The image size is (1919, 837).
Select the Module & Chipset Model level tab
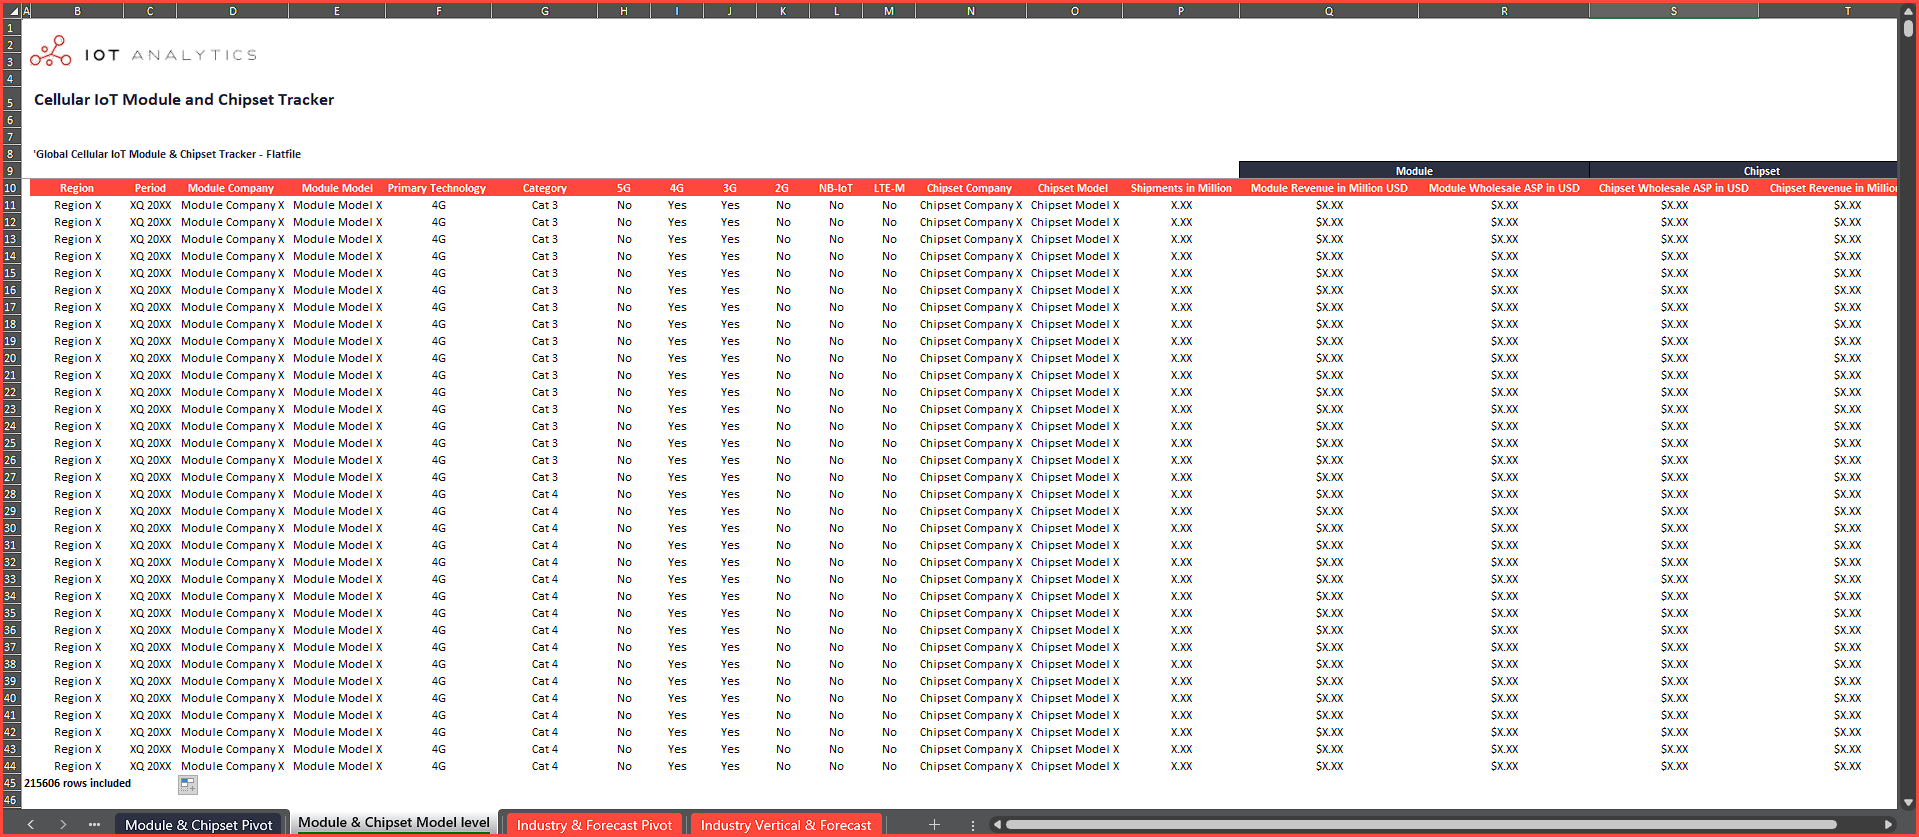tap(393, 823)
